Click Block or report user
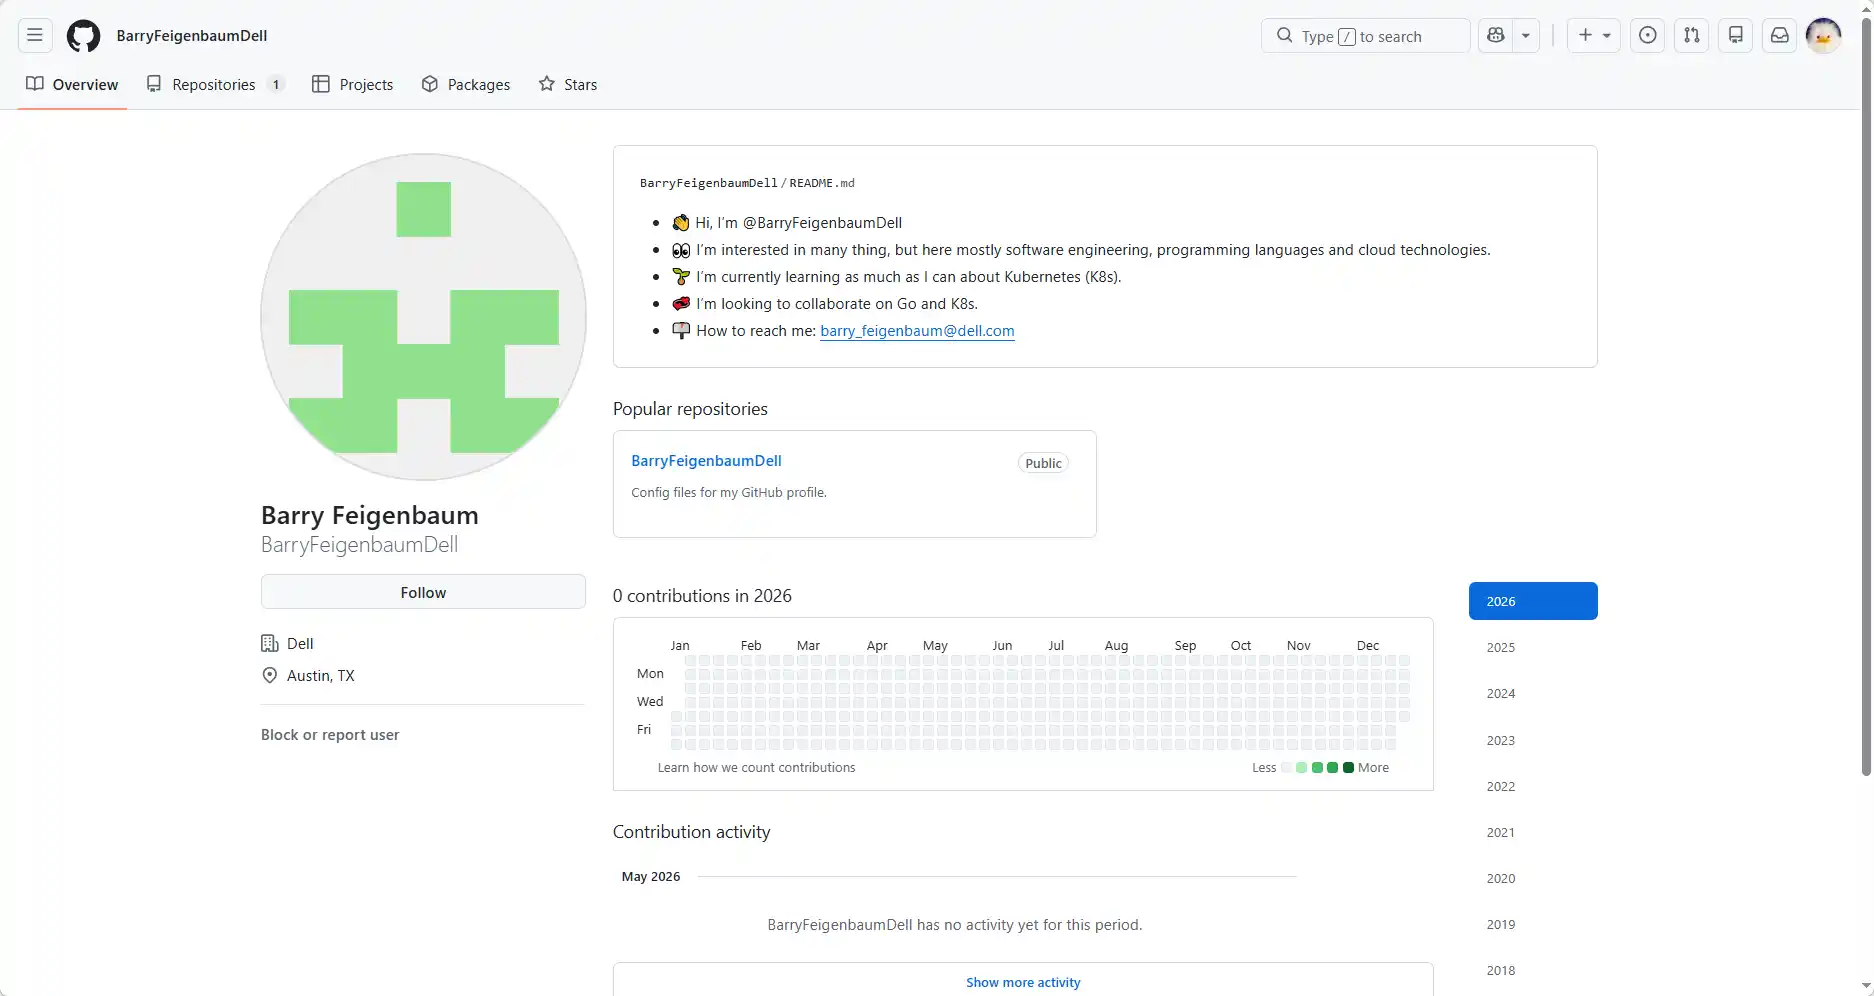The width and height of the screenshot is (1874, 996). pos(330,735)
